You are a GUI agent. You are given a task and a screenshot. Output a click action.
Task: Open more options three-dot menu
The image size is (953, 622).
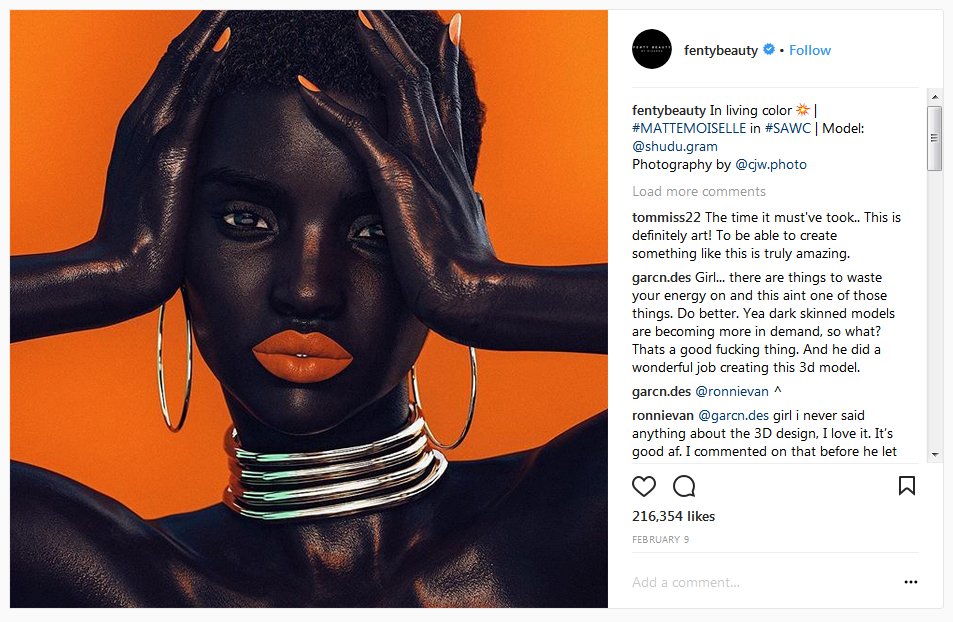(x=910, y=582)
